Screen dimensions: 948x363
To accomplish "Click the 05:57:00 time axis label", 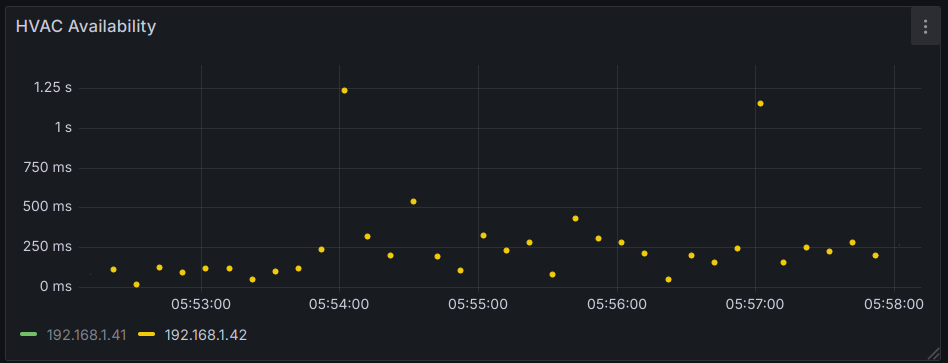I will (x=755, y=305).
